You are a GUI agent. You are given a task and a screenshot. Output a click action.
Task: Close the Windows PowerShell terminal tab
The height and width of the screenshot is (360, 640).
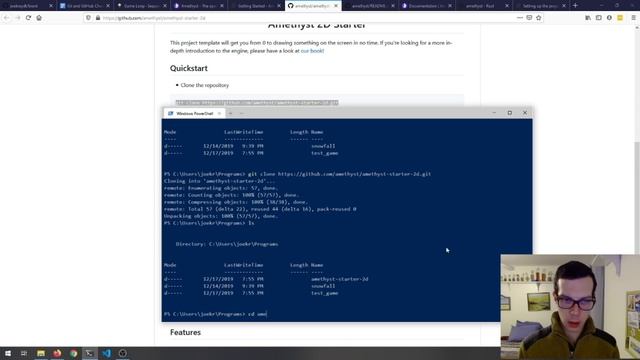[x=219, y=113]
